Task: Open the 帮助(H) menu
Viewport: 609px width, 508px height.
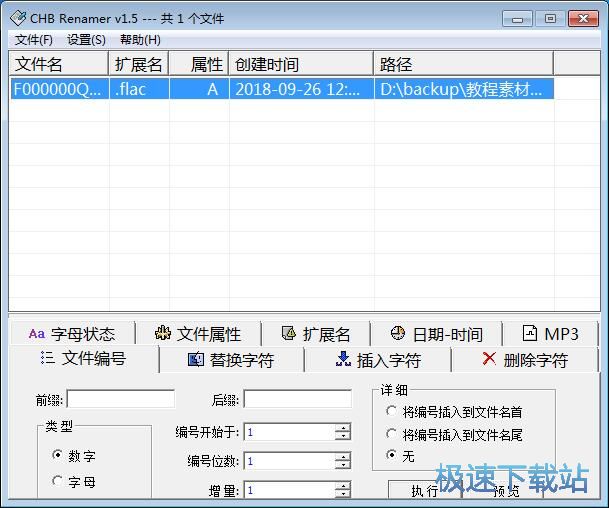Action: [x=140, y=40]
